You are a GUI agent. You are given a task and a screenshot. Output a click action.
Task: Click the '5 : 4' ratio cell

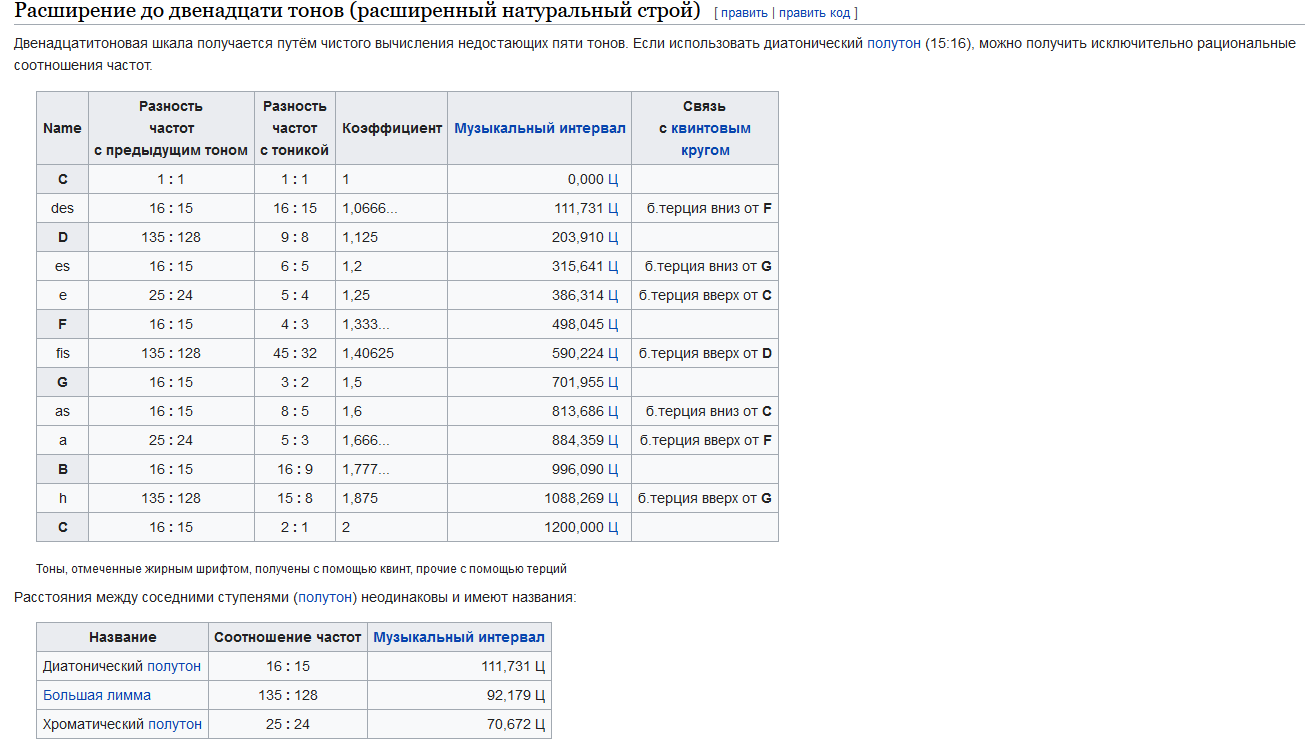(295, 295)
